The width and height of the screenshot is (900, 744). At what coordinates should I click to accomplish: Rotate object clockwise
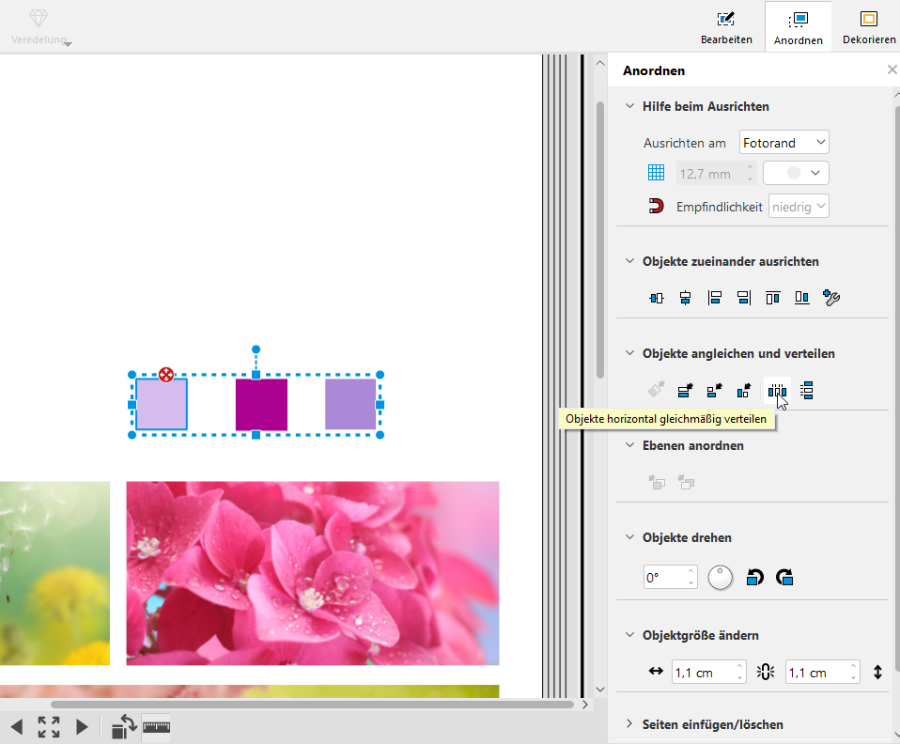pos(785,577)
